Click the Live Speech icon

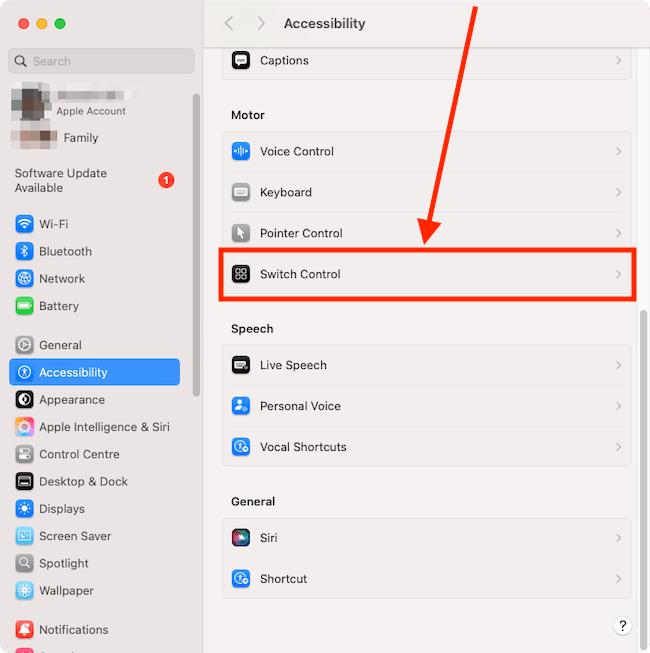pyautogui.click(x=240, y=365)
